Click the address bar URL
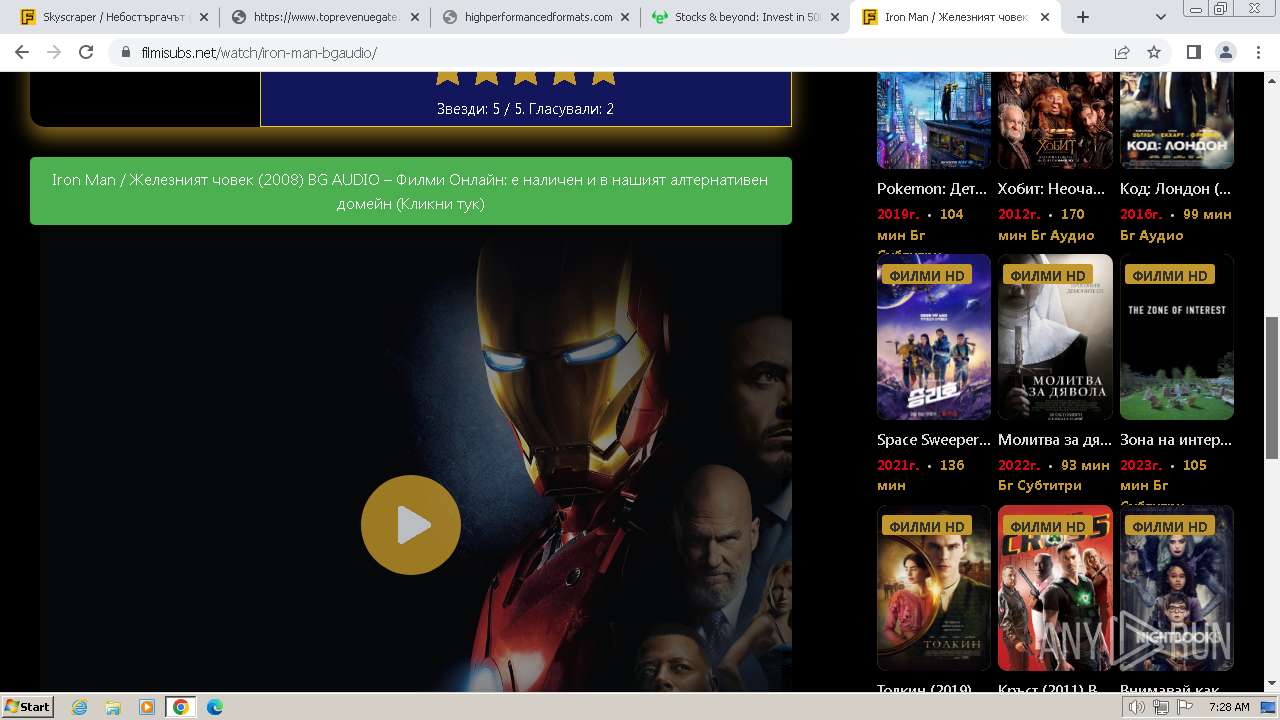Viewport: 1280px width, 720px height. pos(259,52)
